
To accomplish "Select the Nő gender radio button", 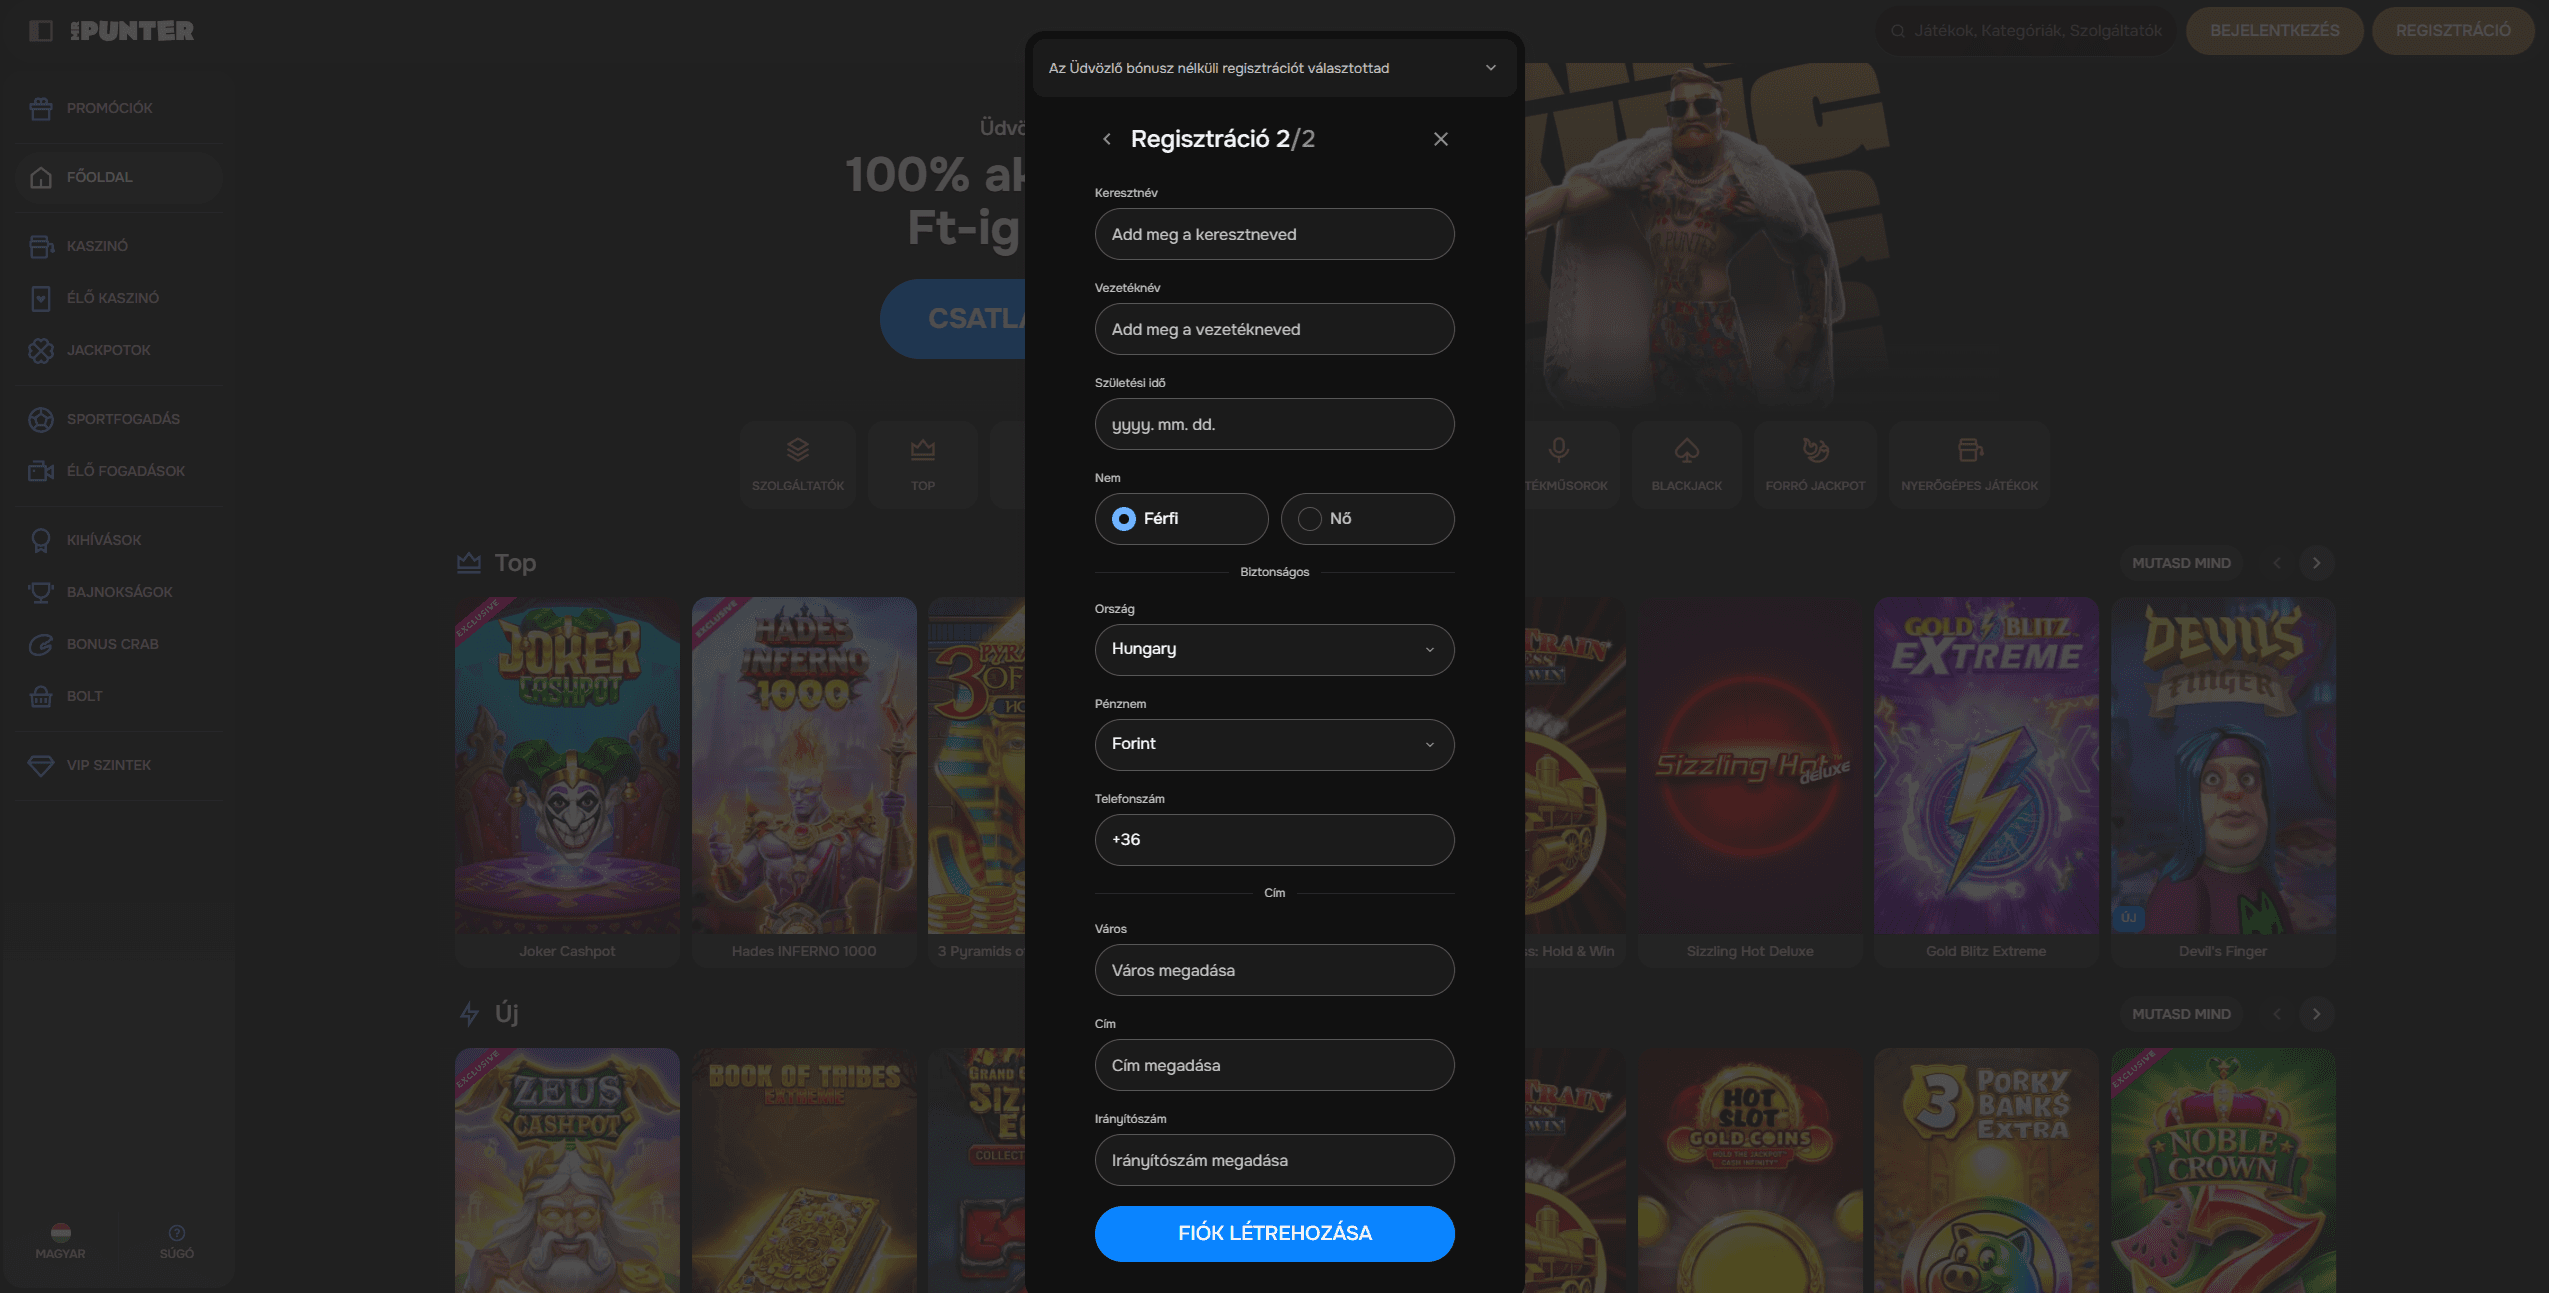I will point(1309,519).
